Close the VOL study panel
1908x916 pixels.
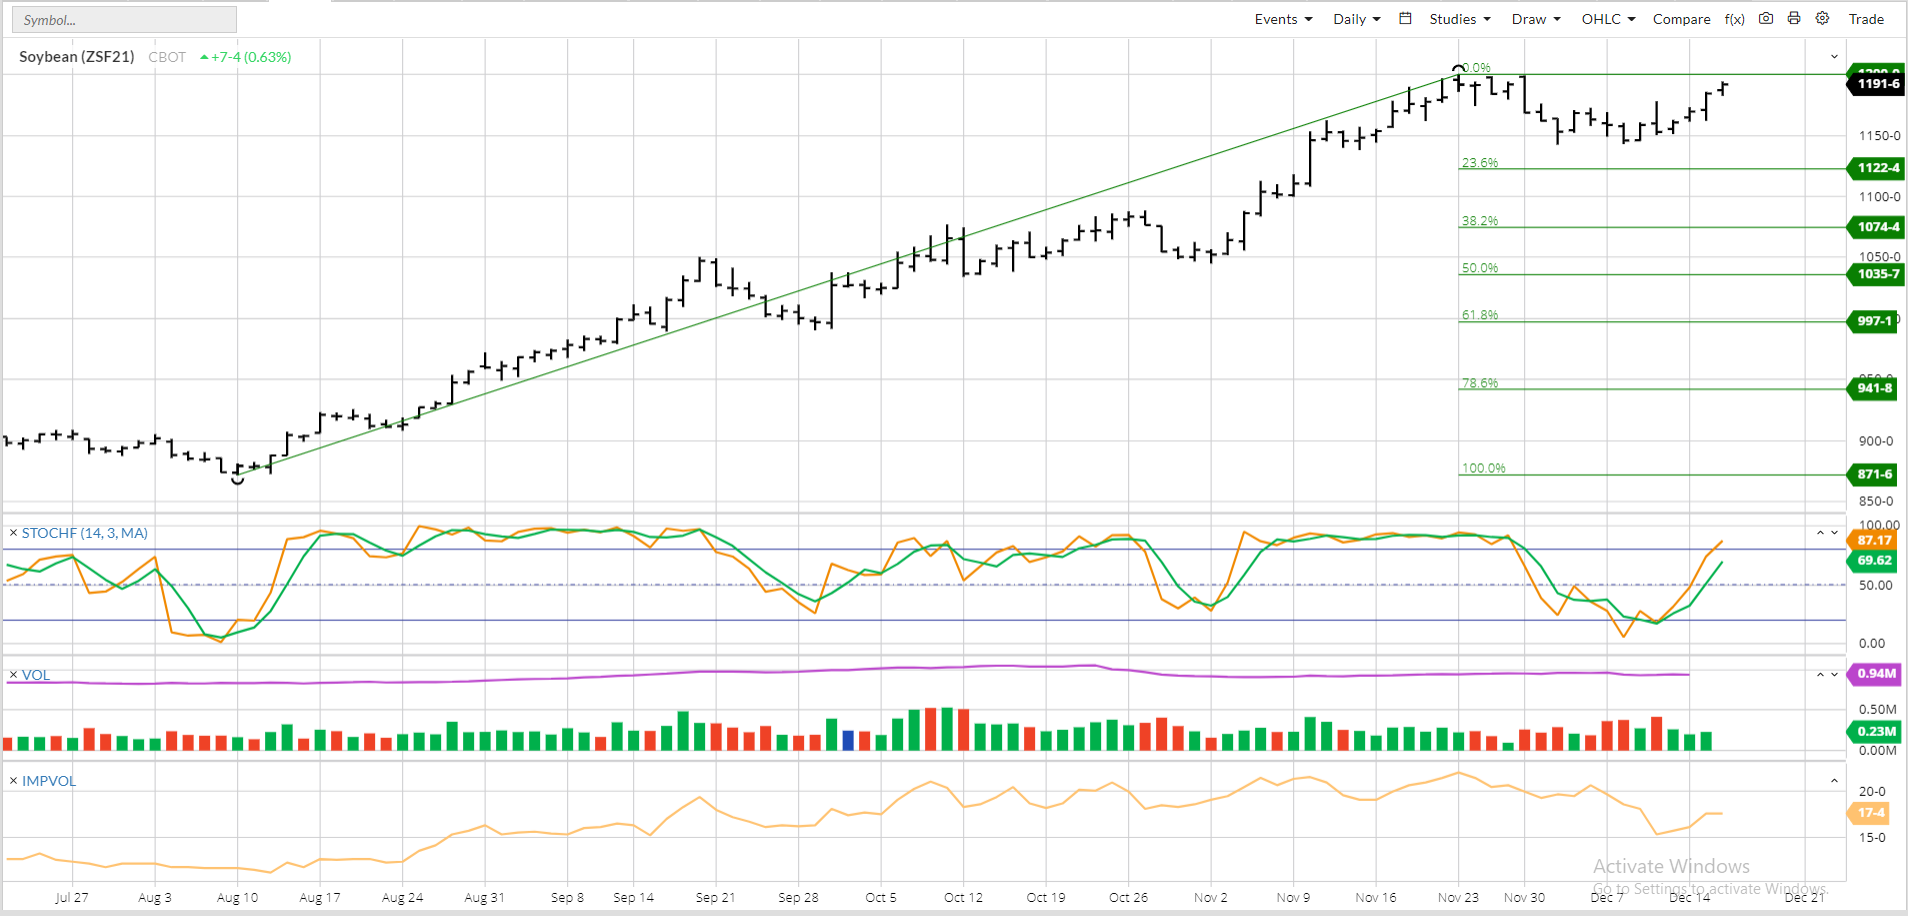click(x=13, y=675)
